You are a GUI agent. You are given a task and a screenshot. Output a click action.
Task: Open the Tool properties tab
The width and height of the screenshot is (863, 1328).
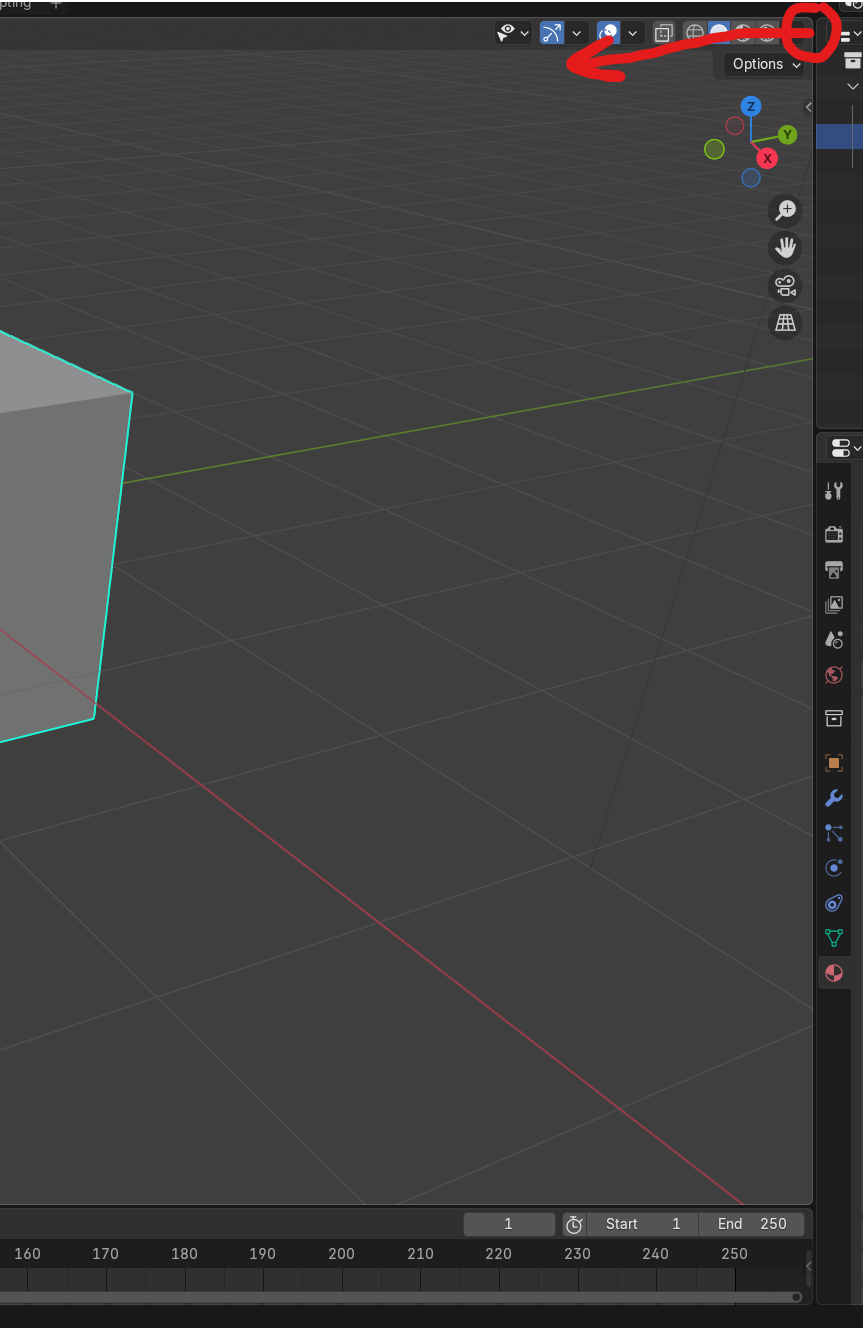click(834, 491)
